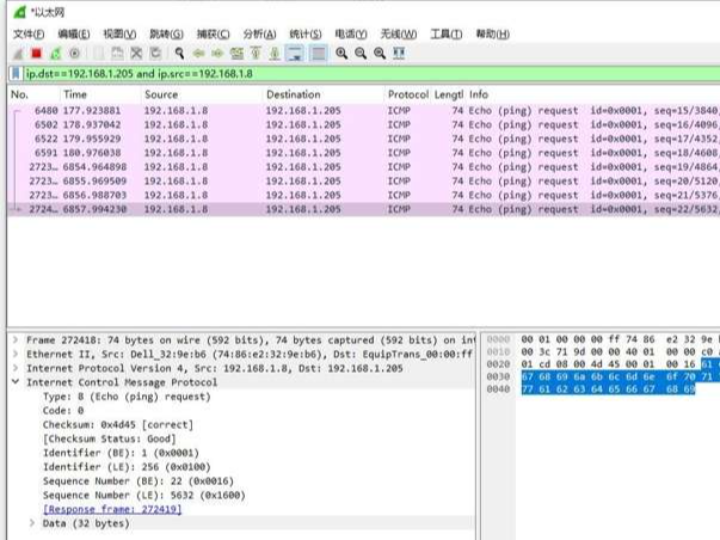Sort packets by the Time column header
The width and height of the screenshot is (720, 540).
tap(76, 94)
